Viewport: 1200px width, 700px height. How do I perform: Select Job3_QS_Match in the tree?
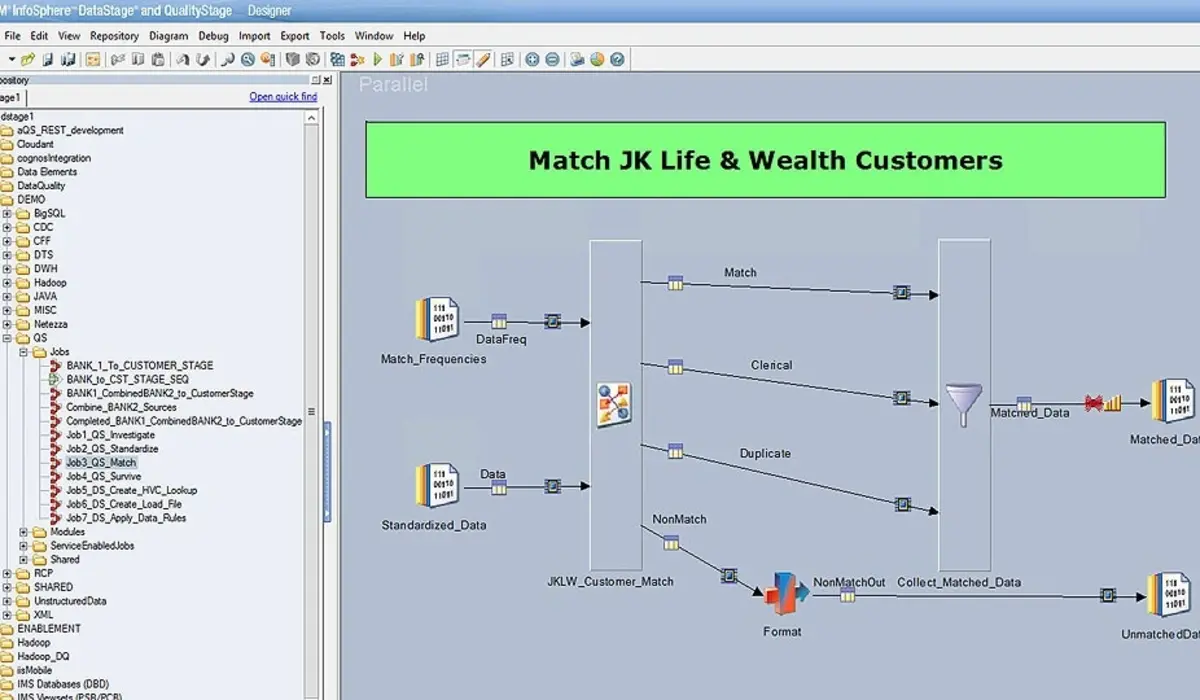pos(101,463)
